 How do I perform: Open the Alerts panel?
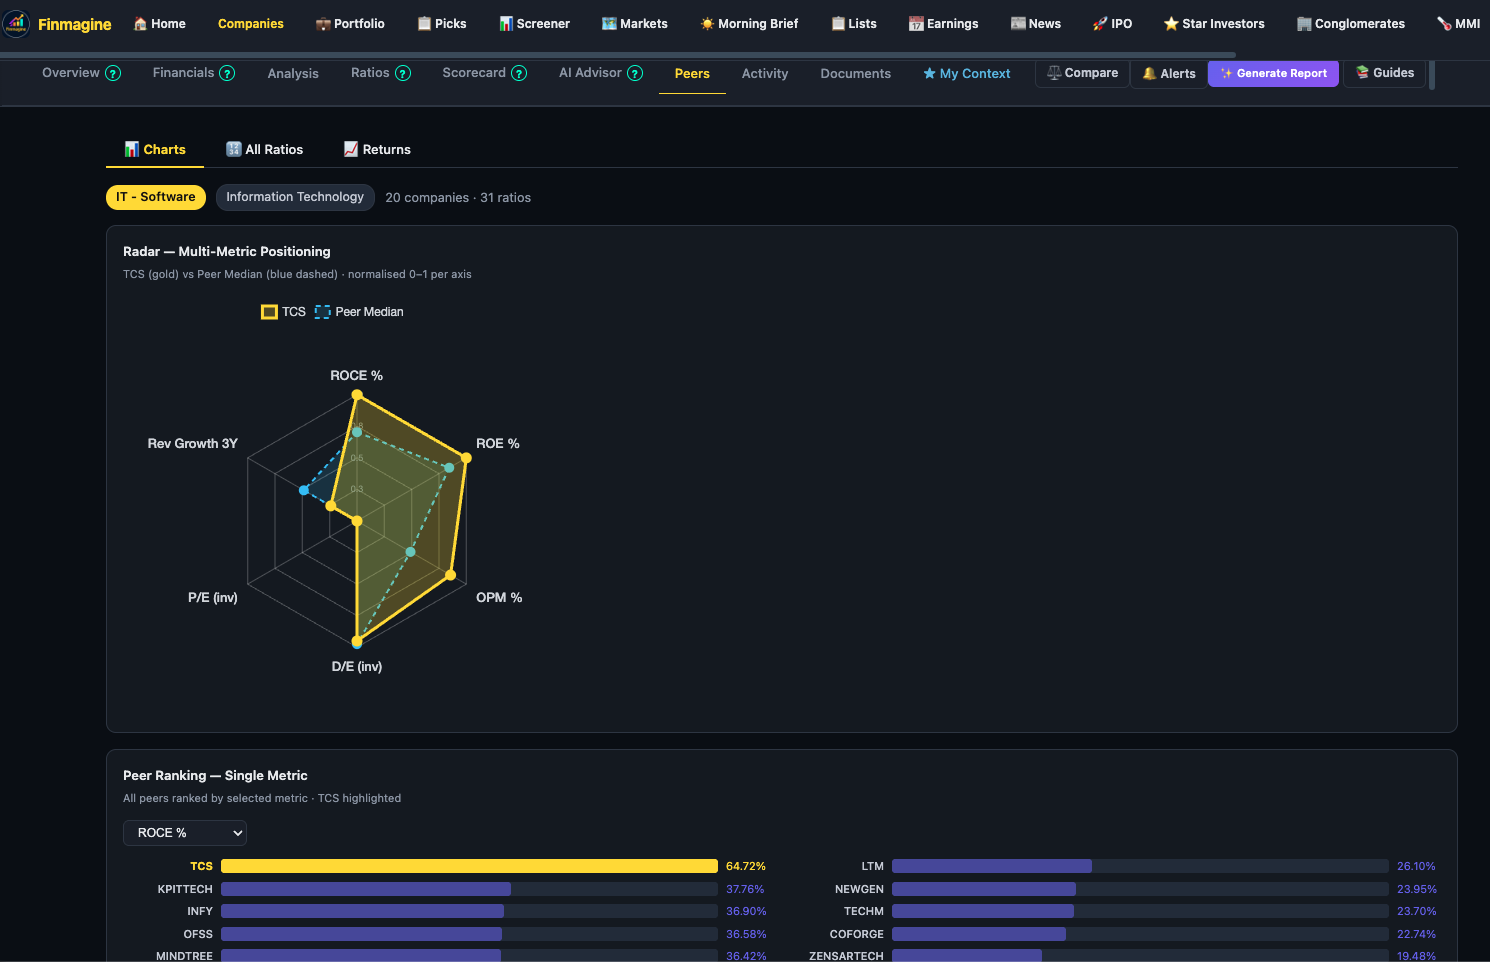pyautogui.click(x=1168, y=73)
